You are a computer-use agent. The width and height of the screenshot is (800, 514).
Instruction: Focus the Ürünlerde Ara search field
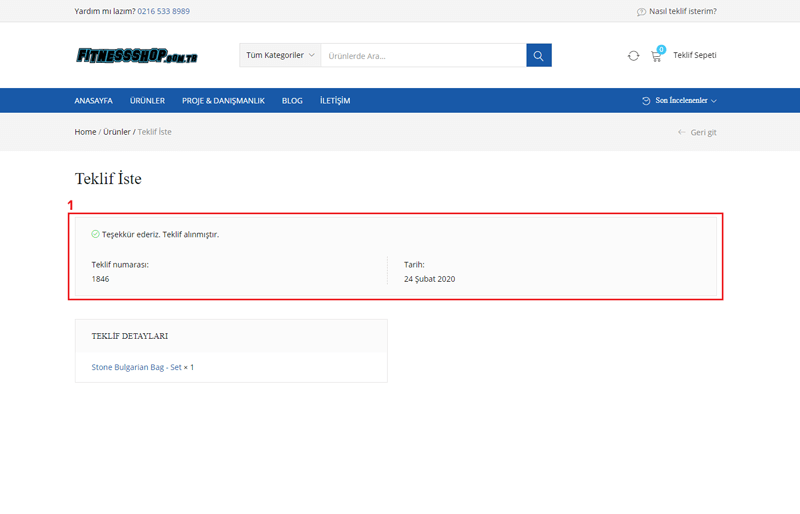pyautogui.click(x=422, y=56)
